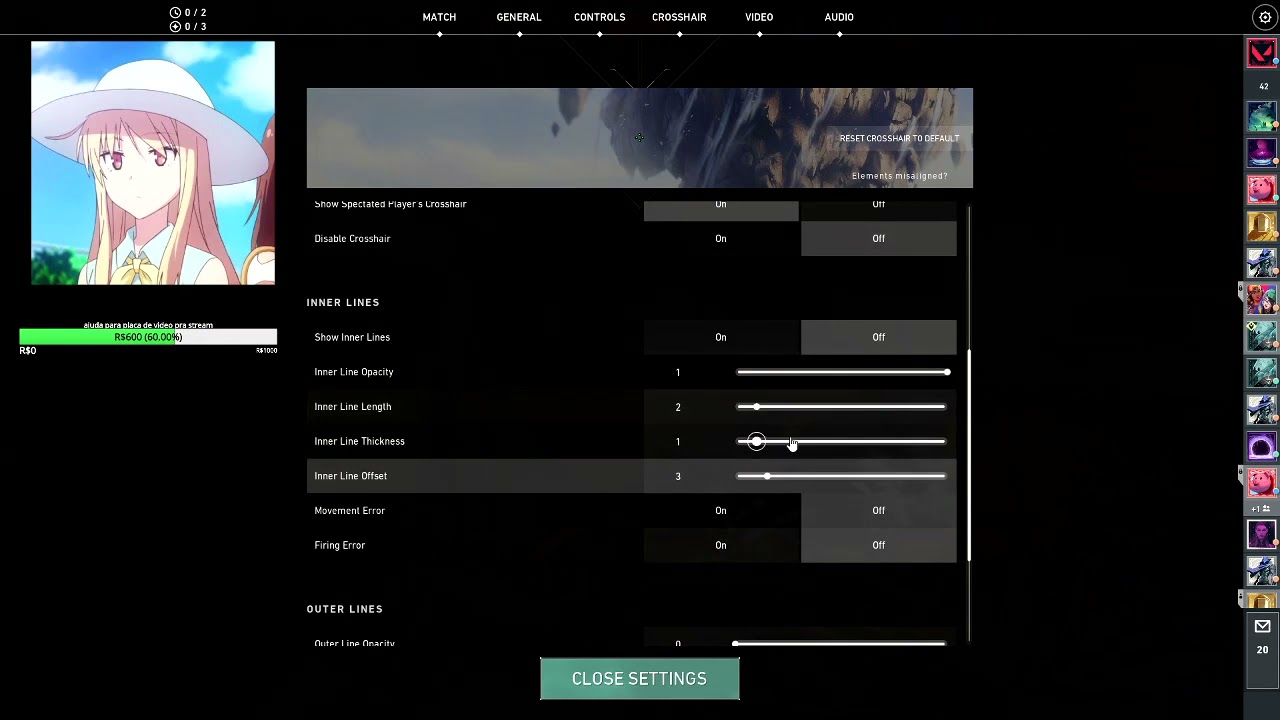This screenshot has height=720, width=1280.
Task: Set inner lines Movement Error to Off
Action: [x=879, y=511]
